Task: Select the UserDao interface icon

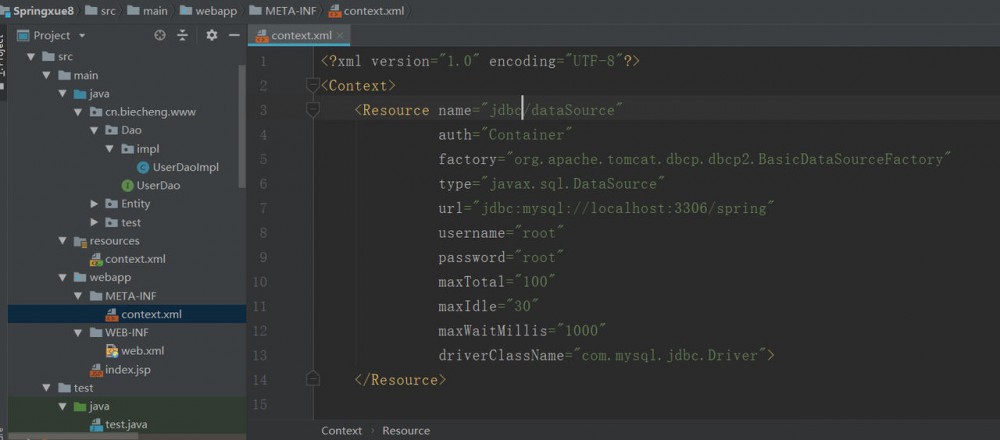Action: (x=127, y=186)
